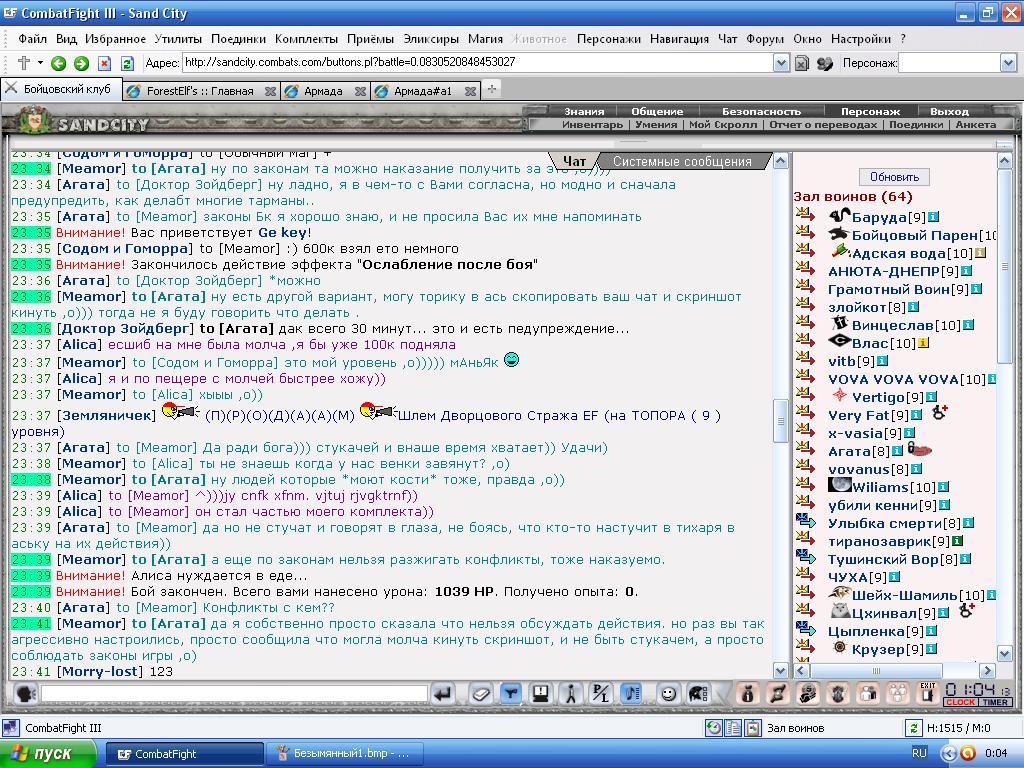This screenshot has width=1024, height=768.
Task: Open the smiley emoticons picker
Action: coord(668,693)
